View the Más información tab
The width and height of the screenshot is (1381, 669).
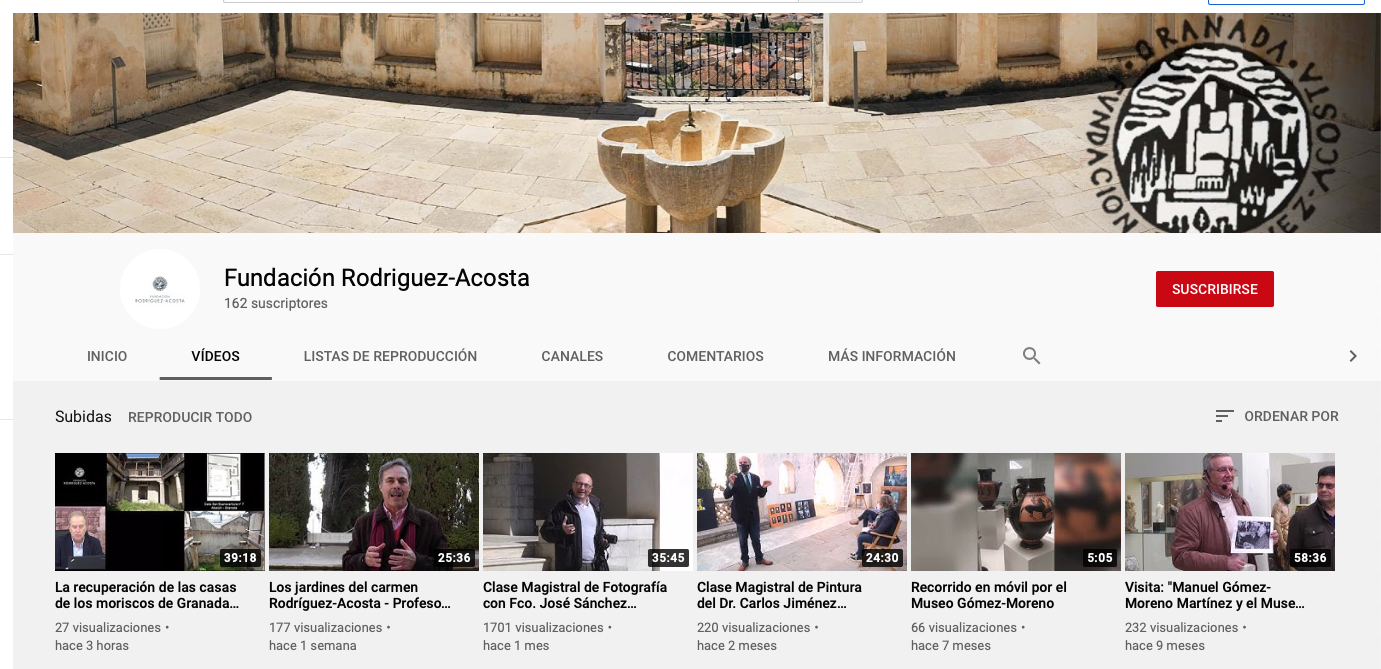[x=892, y=356]
